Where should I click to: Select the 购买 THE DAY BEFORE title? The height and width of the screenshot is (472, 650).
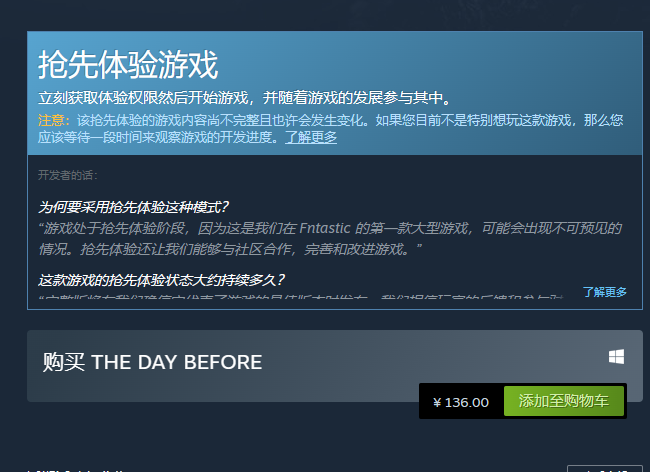[x=152, y=362]
